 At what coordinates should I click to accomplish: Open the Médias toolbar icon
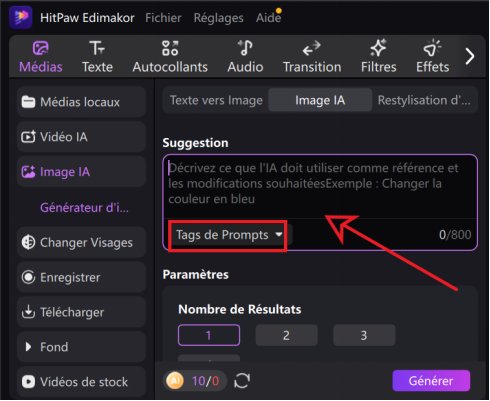pos(40,48)
